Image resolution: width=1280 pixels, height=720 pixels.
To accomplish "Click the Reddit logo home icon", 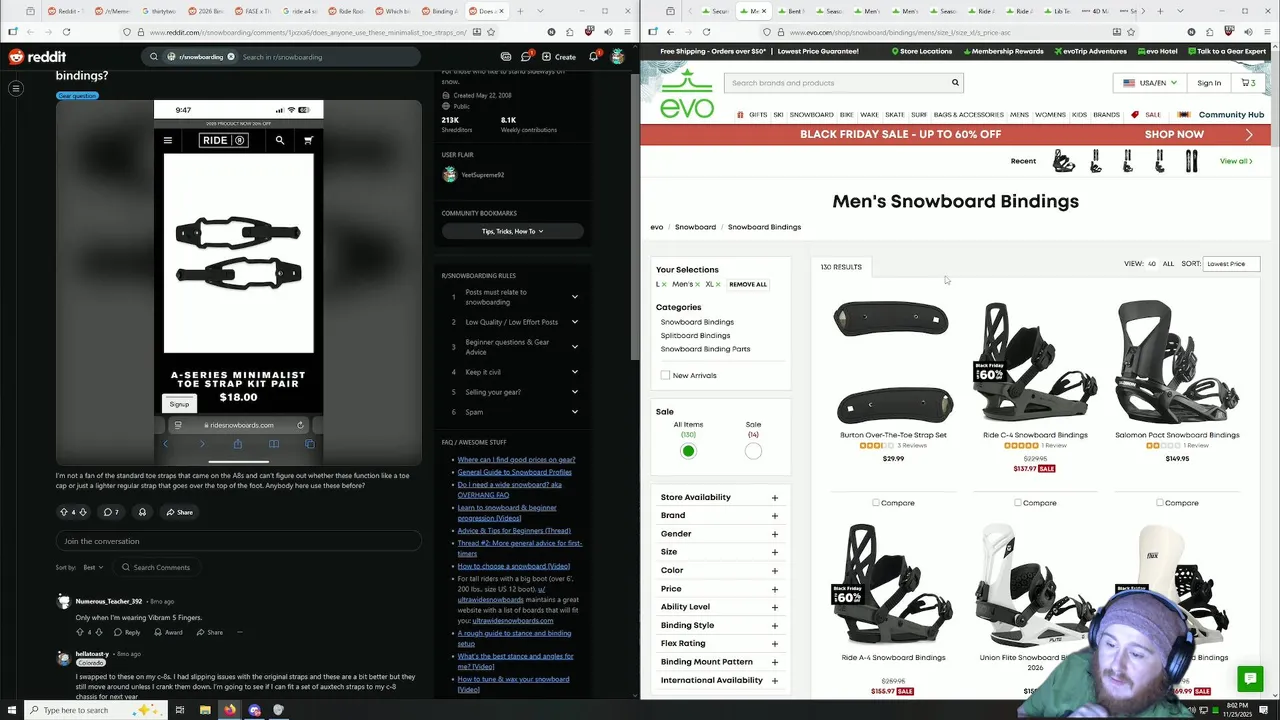I will point(37,57).
